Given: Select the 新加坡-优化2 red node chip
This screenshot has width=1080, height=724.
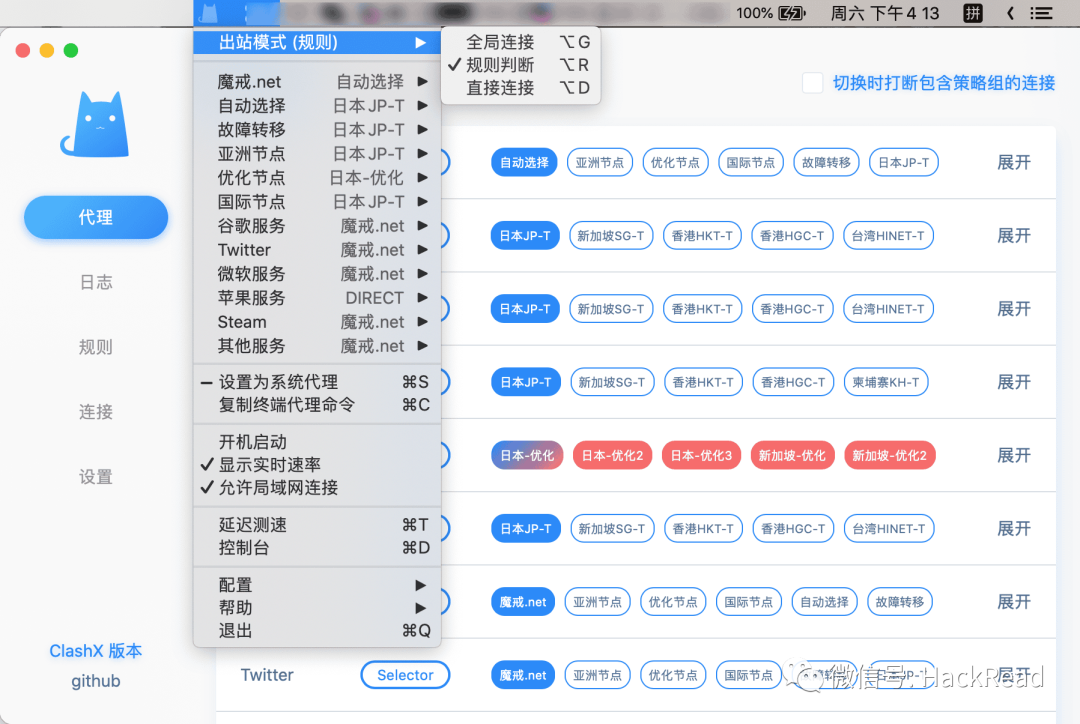Looking at the screenshot, I should tap(889, 455).
